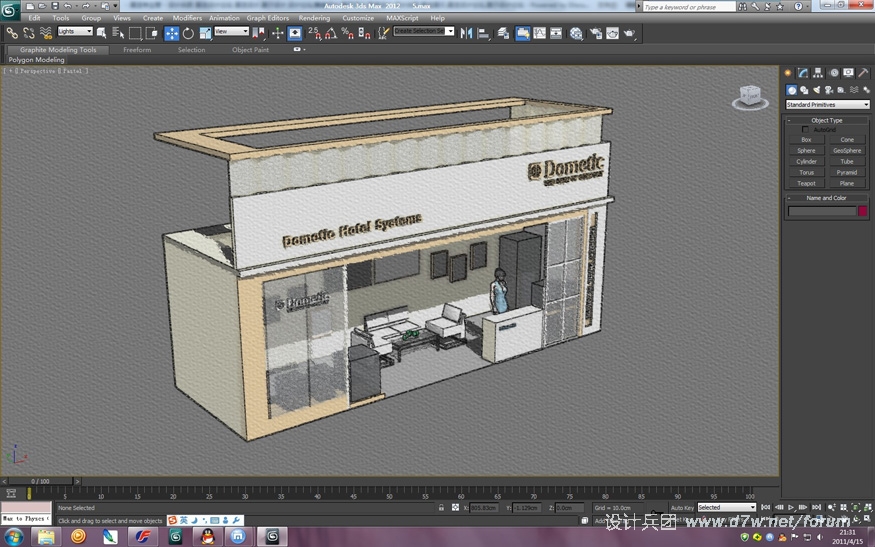This screenshot has width=875, height=547.
Task: Open the object color swatch
Action: [x=863, y=211]
